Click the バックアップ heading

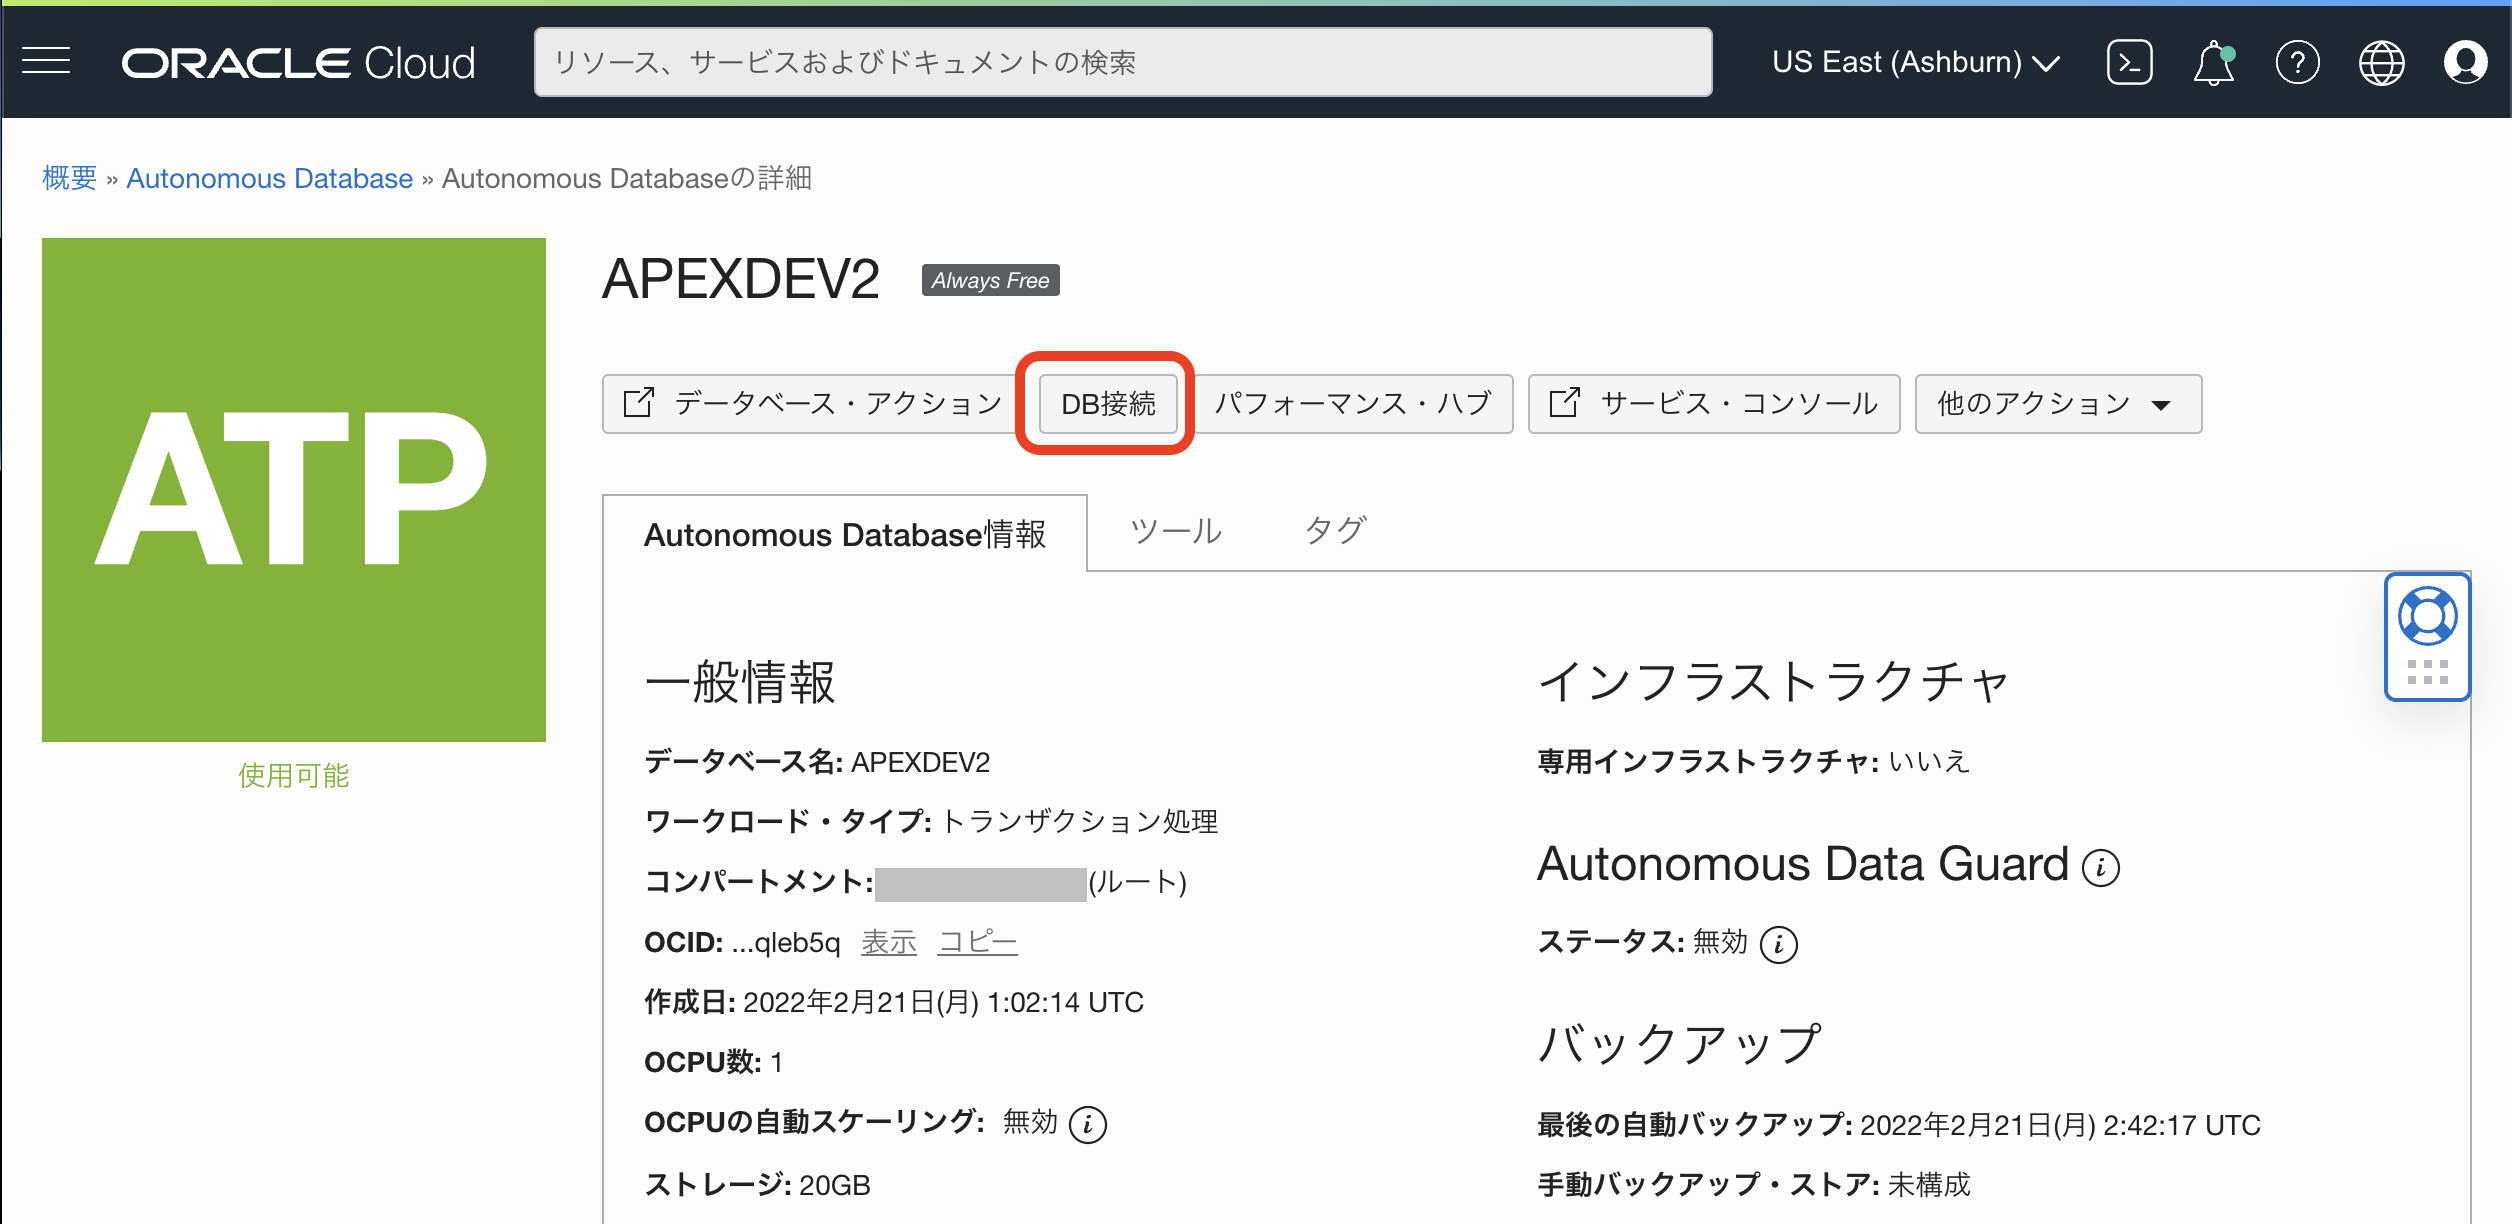point(1680,1045)
